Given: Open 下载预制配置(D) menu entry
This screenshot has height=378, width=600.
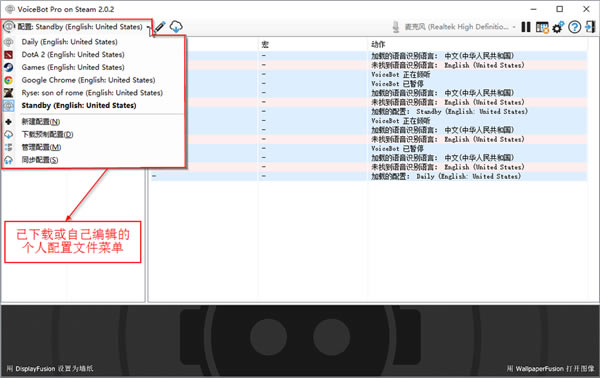Looking at the screenshot, I should (x=47, y=134).
